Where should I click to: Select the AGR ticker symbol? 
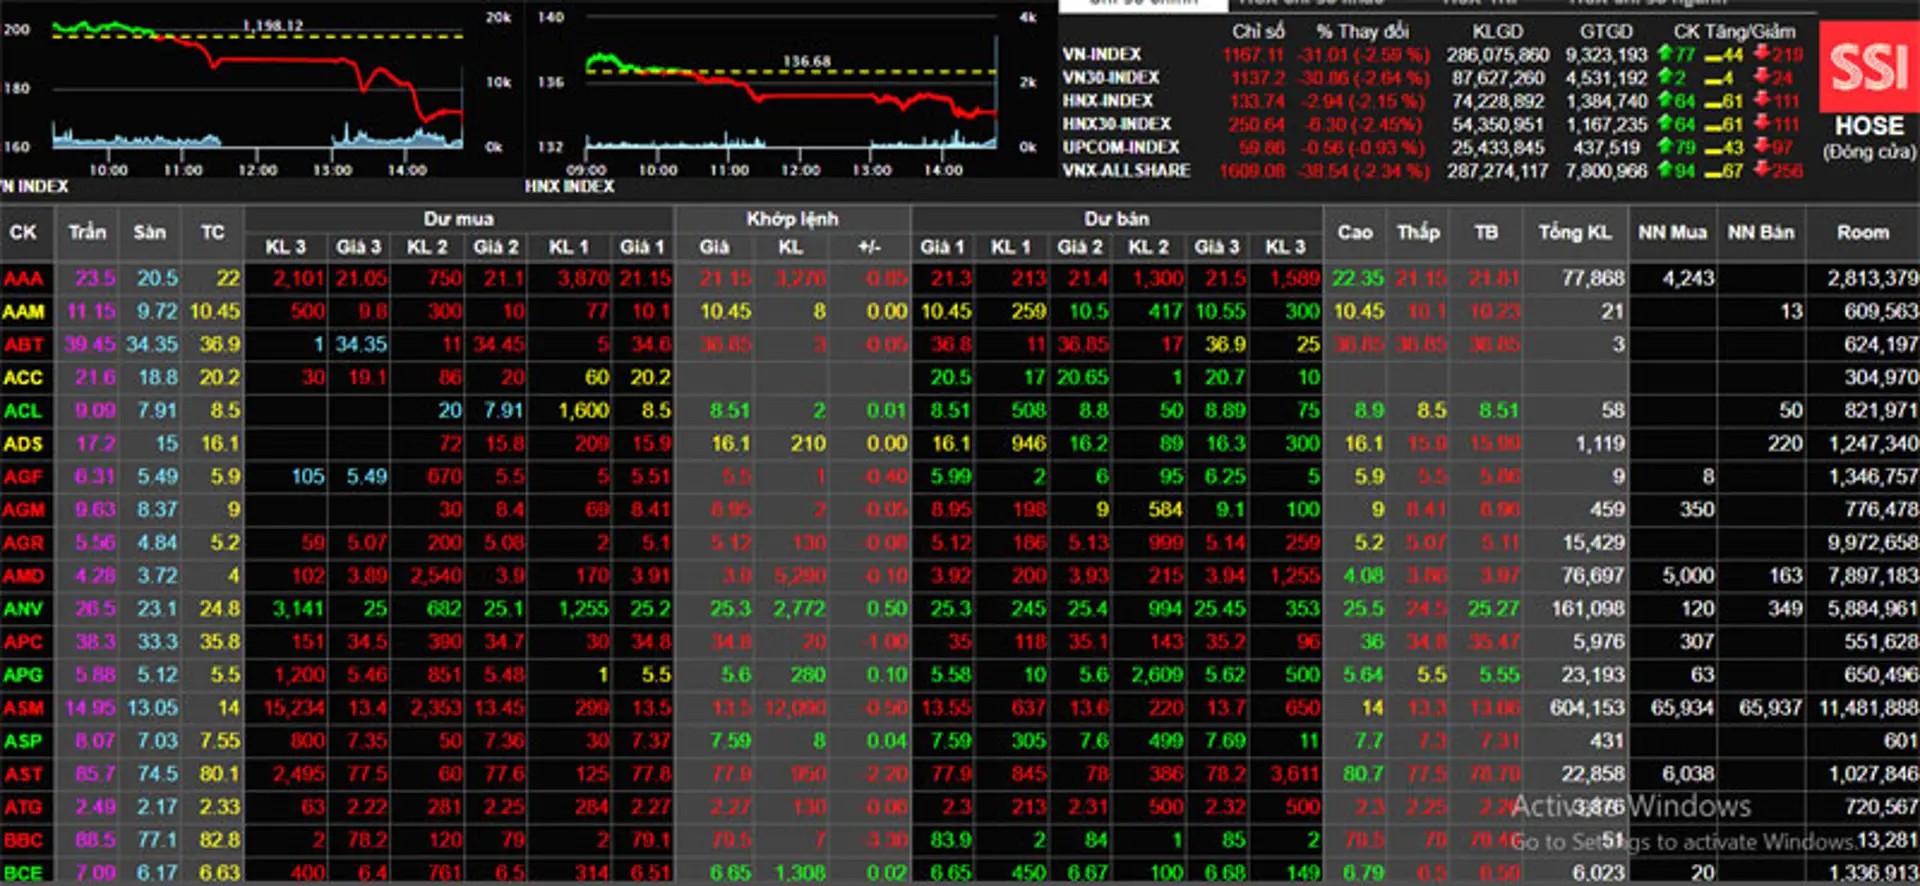[x=24, y=542]
